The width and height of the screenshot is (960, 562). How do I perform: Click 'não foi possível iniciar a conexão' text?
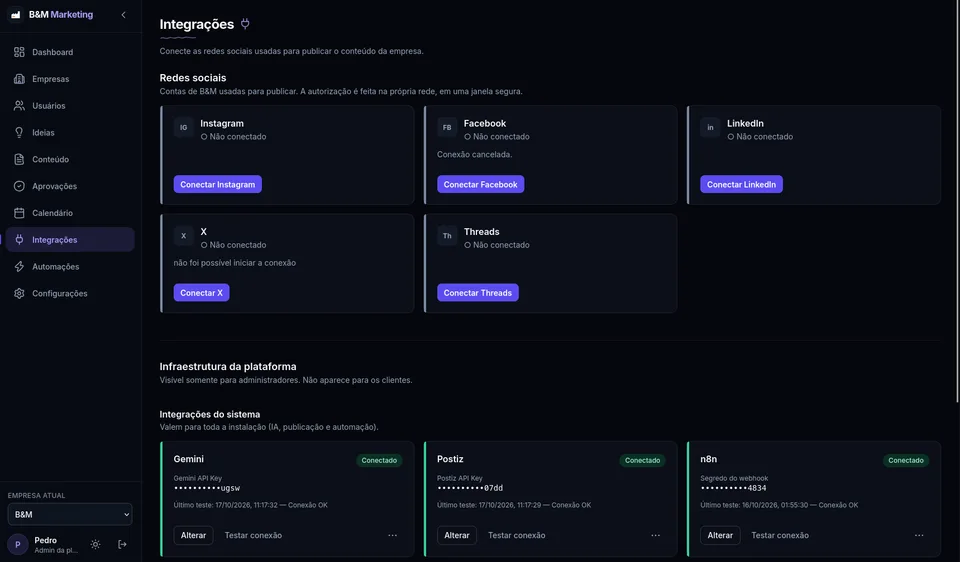(234, 263)
